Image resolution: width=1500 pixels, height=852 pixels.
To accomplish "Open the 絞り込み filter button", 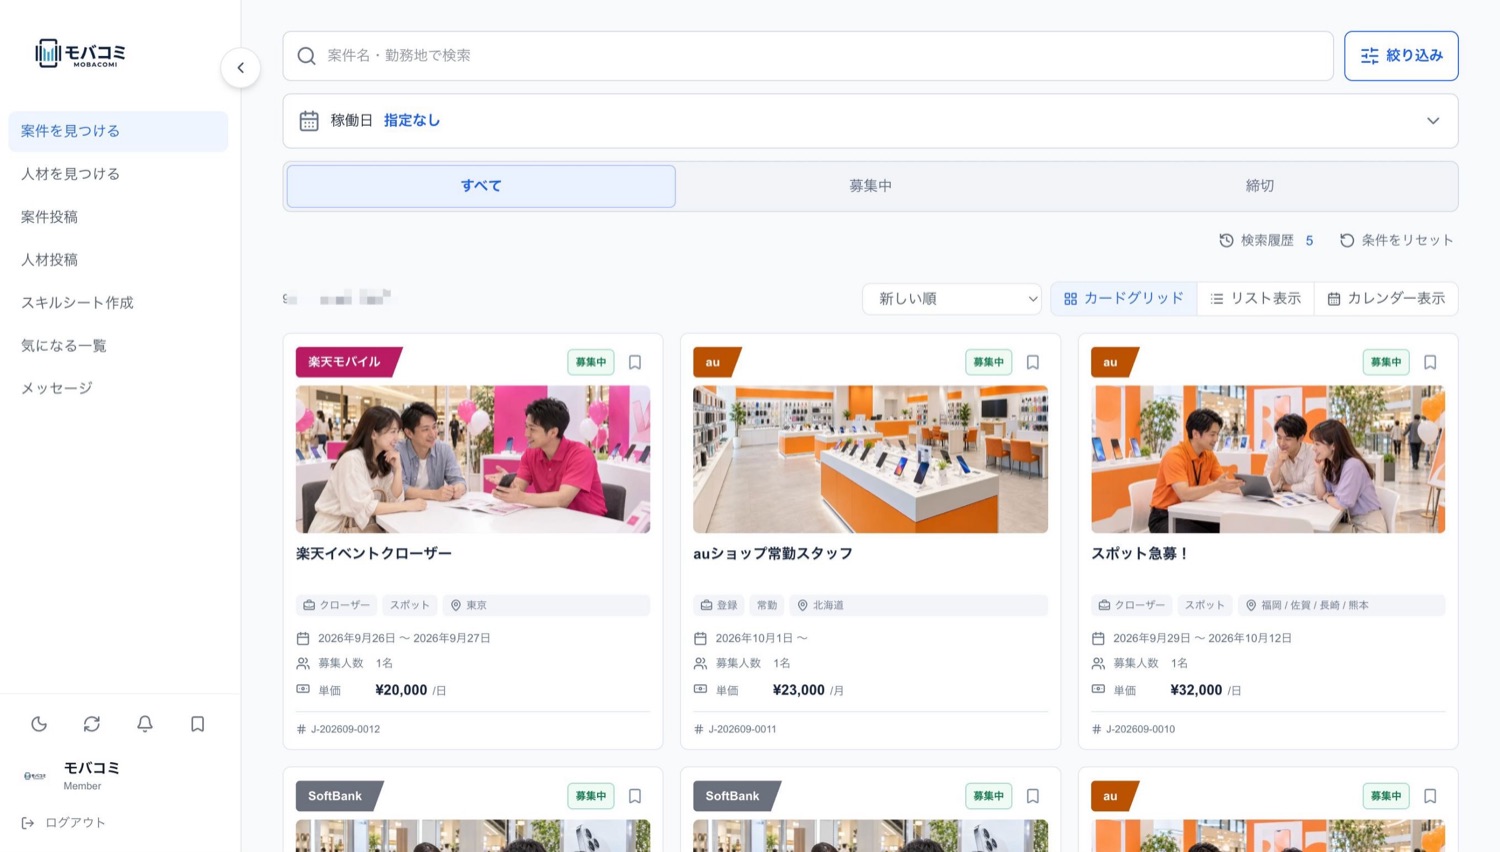I will (1401, 56).
